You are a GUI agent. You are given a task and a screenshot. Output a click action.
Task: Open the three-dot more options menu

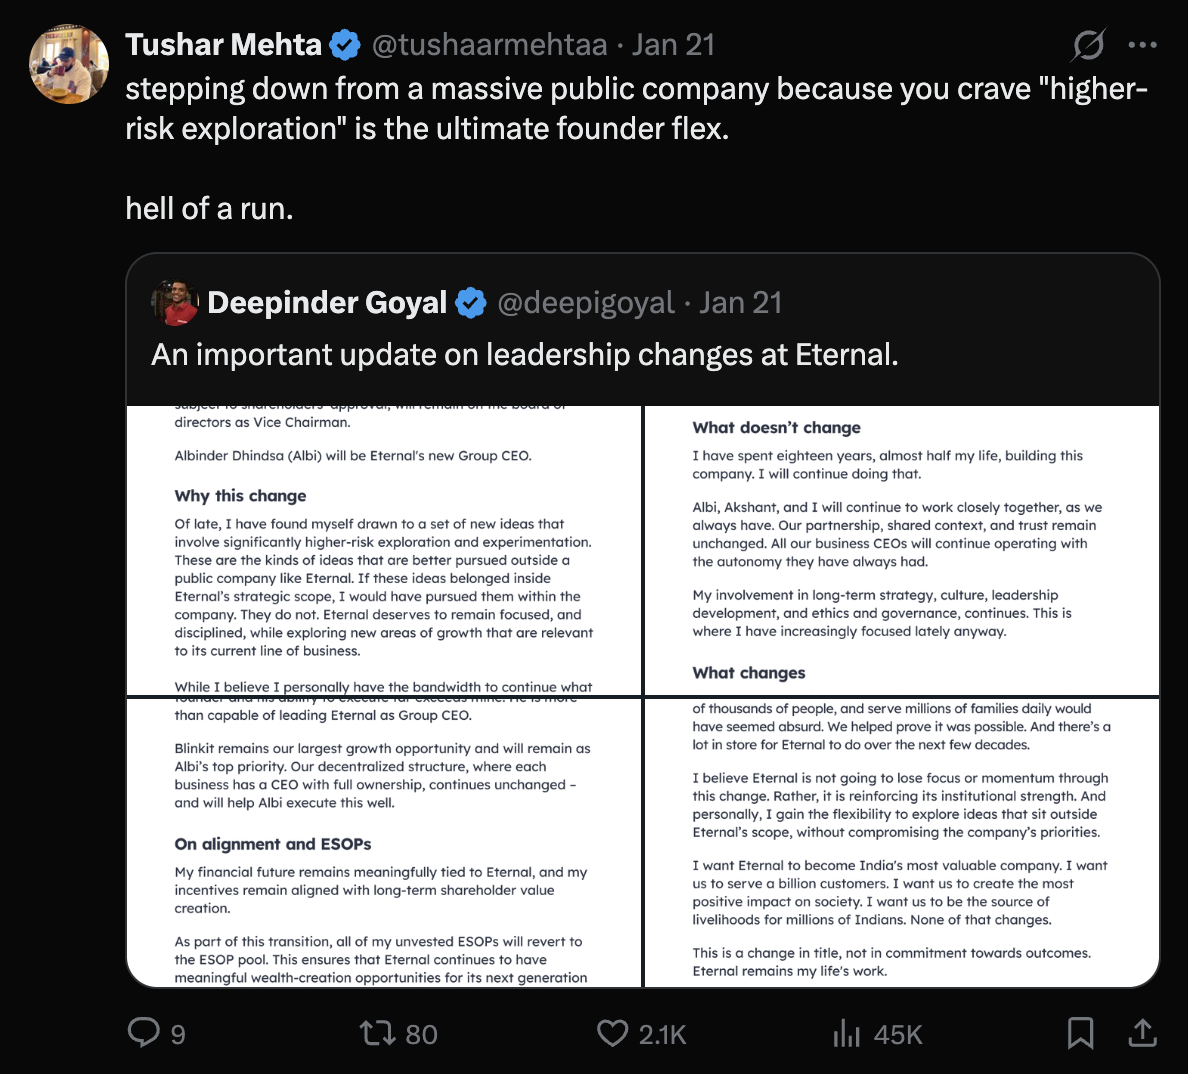point(1143,45)
